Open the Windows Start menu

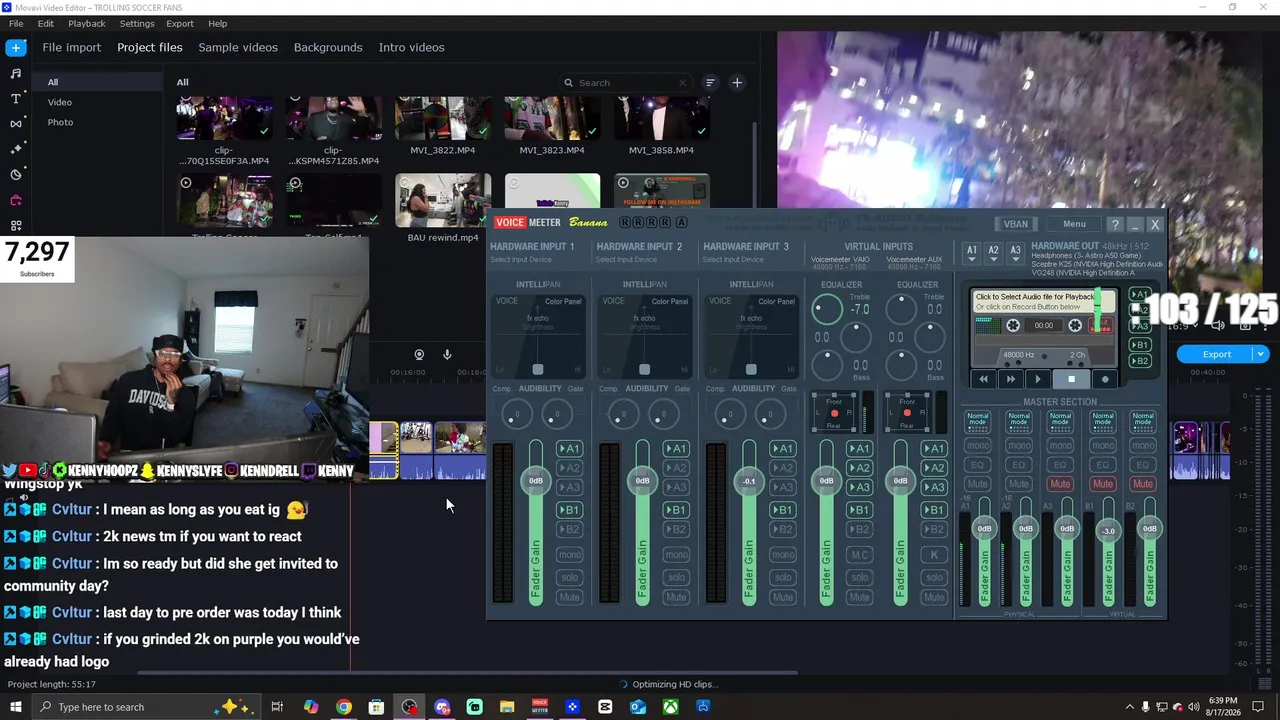click(x=16, y=707)
